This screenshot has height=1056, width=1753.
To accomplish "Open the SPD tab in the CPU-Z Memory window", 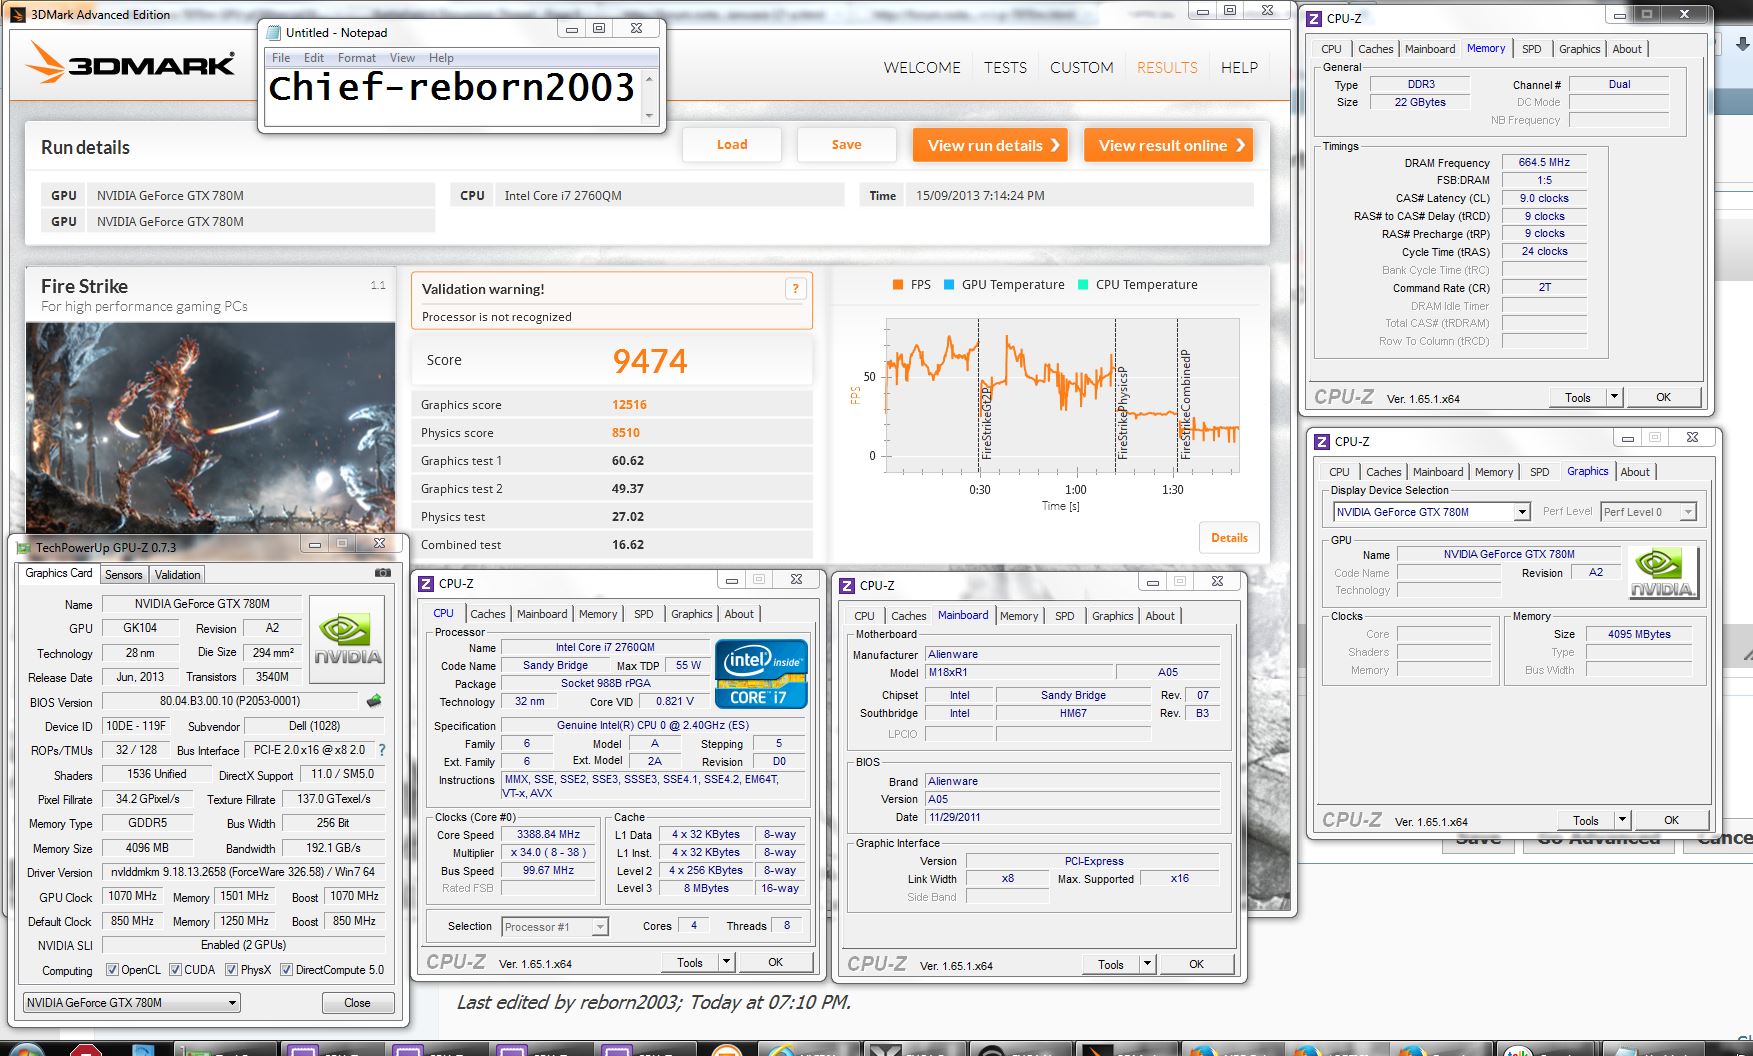I will pos(1532,49).
